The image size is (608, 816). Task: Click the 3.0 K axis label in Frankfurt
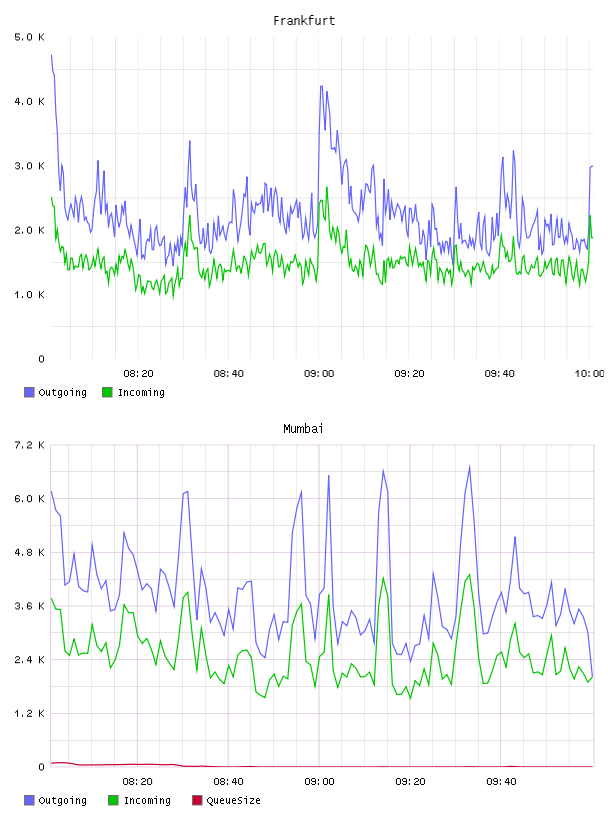[30, 166]
